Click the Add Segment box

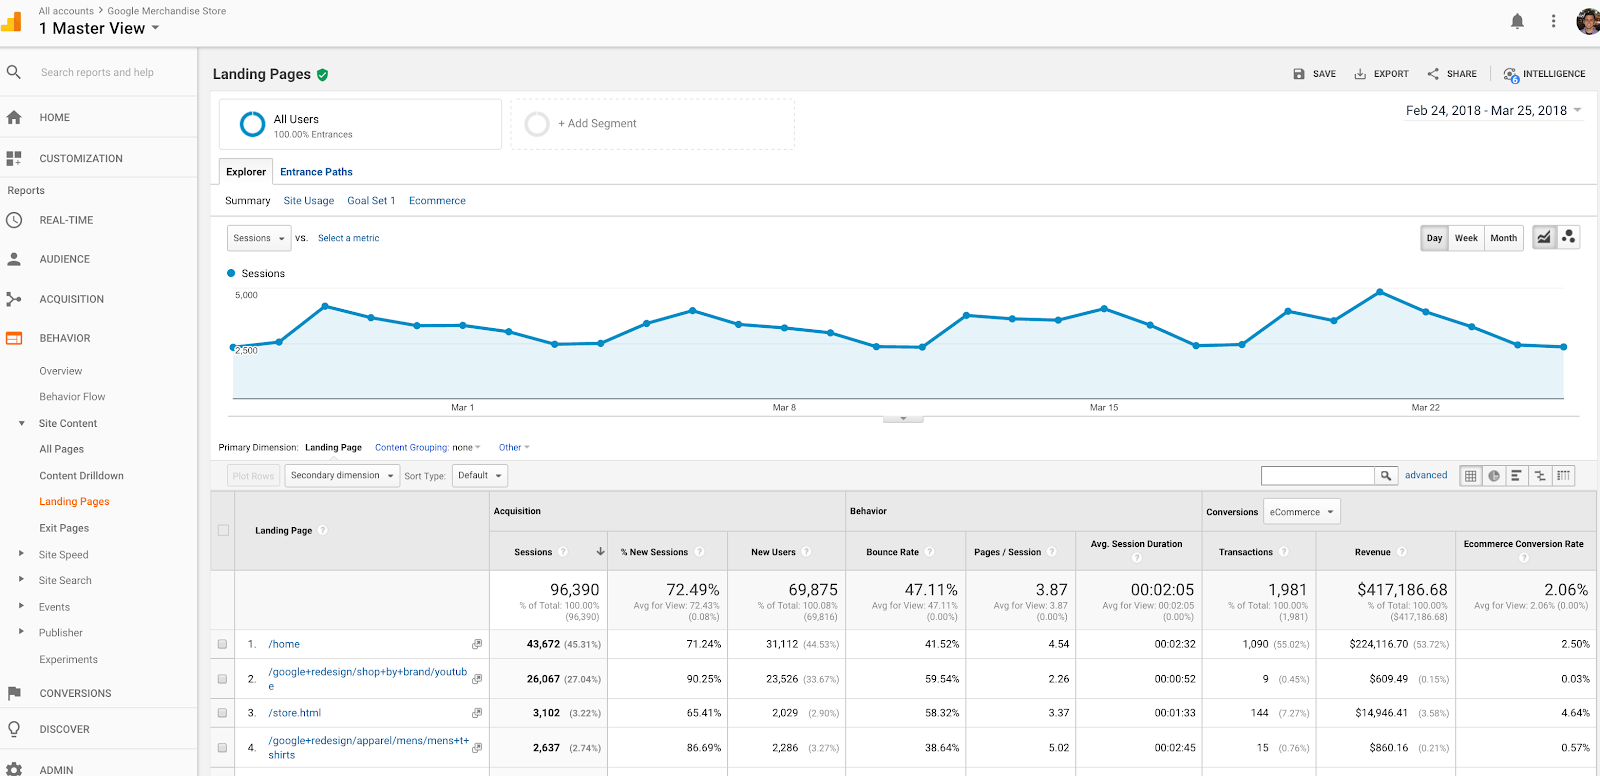pos(653,124)
